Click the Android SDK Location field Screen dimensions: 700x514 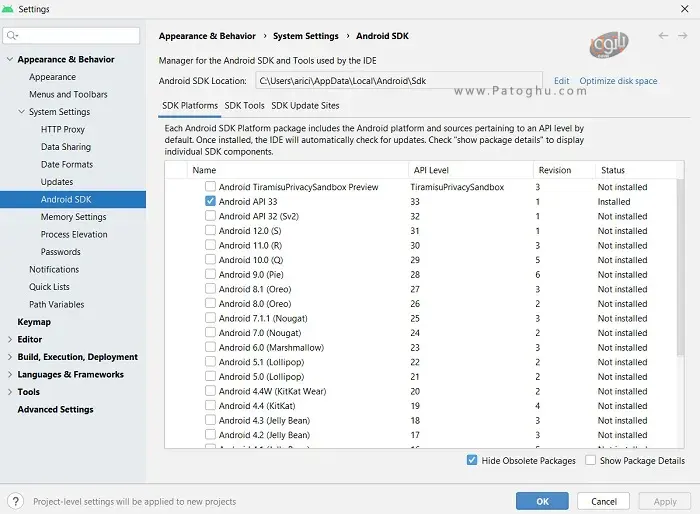click(399, 81)
